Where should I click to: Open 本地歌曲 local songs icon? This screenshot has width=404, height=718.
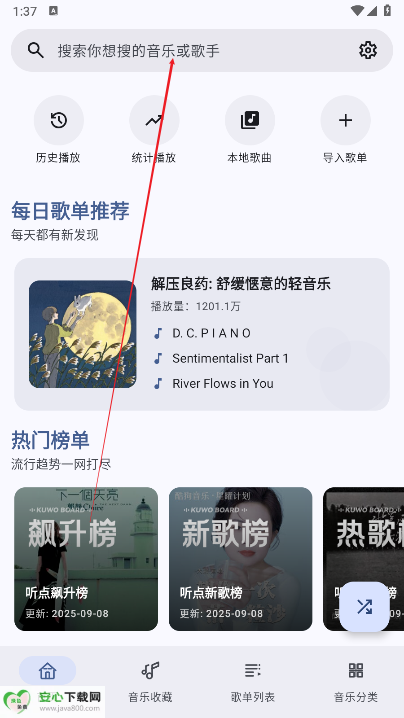[x=250, y=120]
